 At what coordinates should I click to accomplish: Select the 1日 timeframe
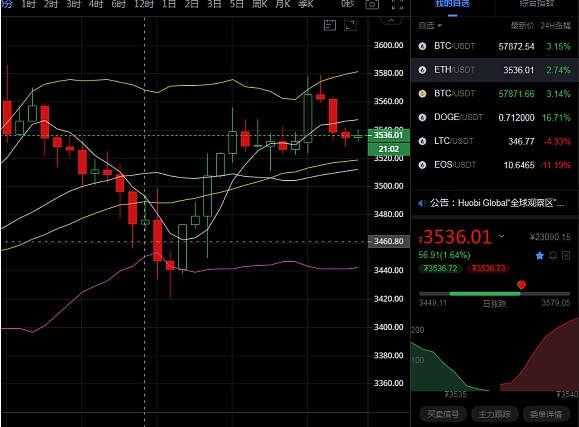click(169, 4)
